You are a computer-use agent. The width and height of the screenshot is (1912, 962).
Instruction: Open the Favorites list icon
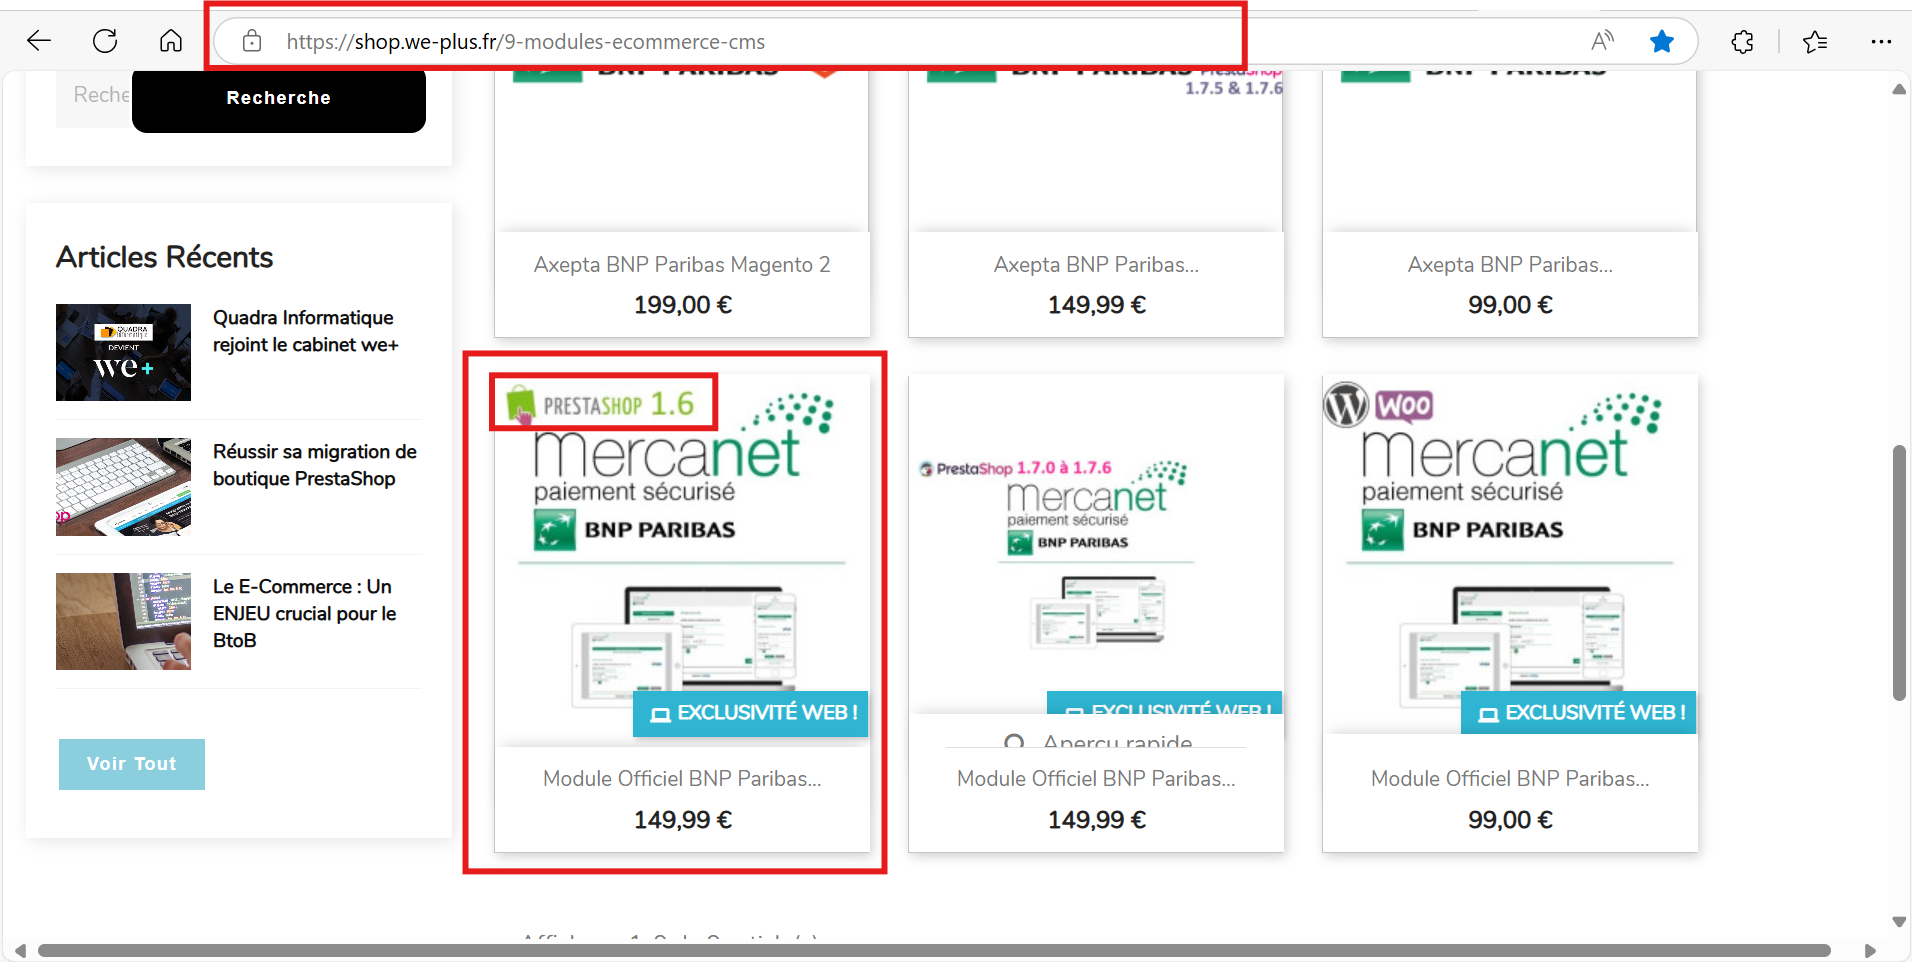[x=1815, y=41]
